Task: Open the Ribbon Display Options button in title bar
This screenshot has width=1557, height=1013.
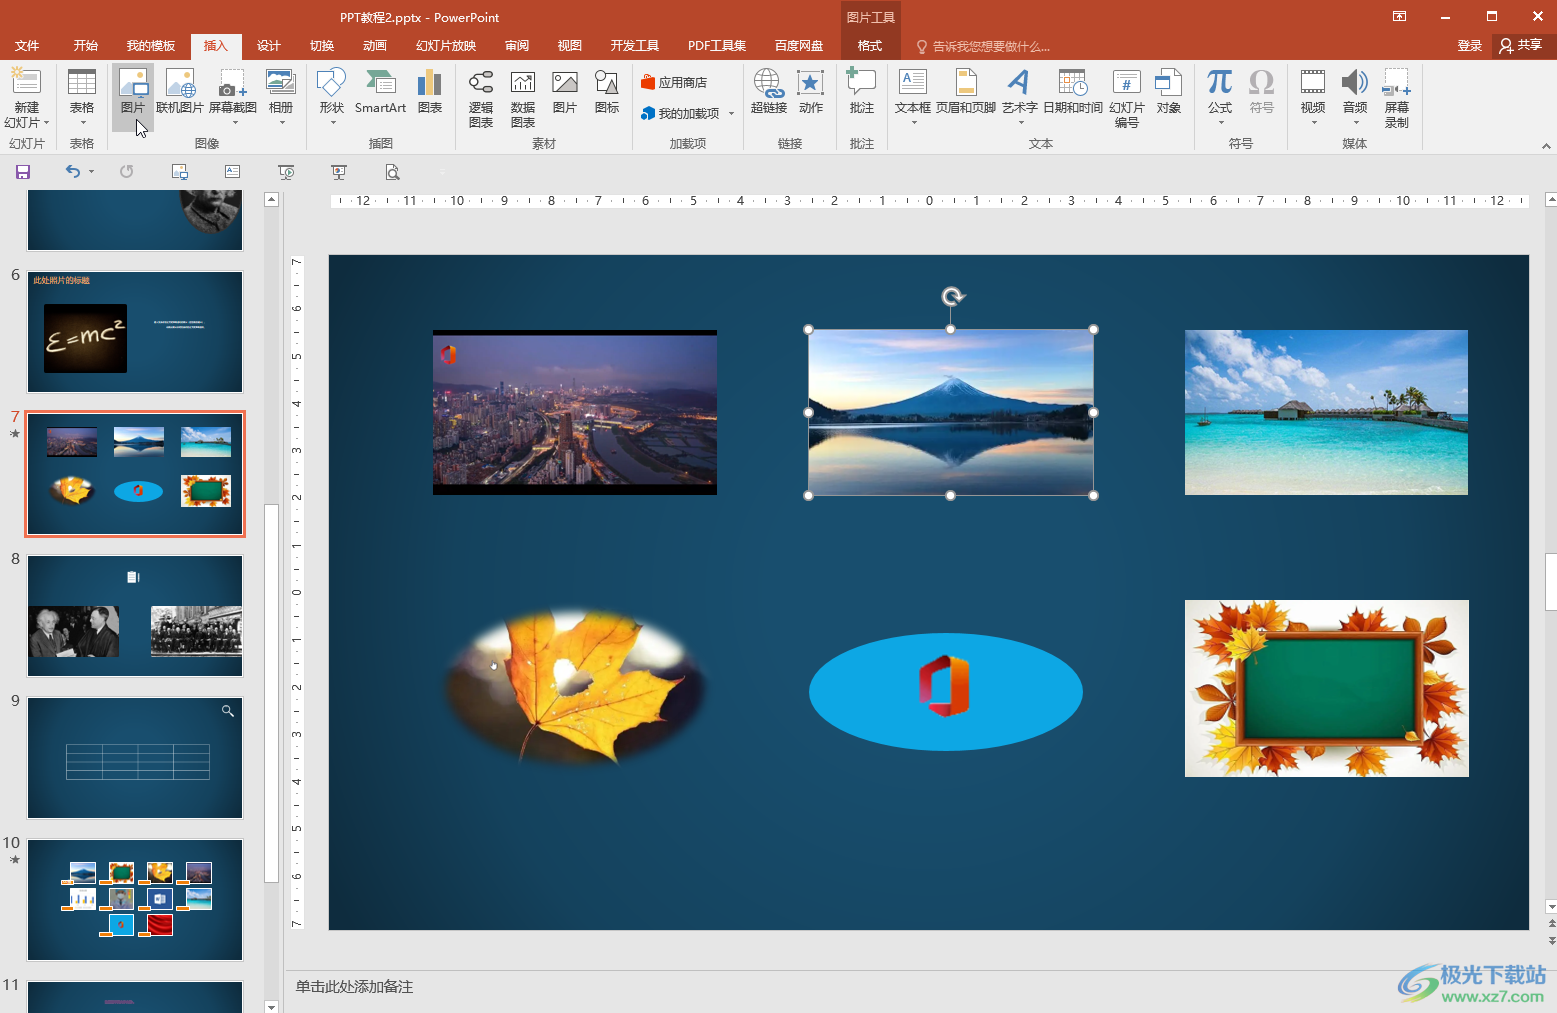Action: click(x=1399, y=16)
